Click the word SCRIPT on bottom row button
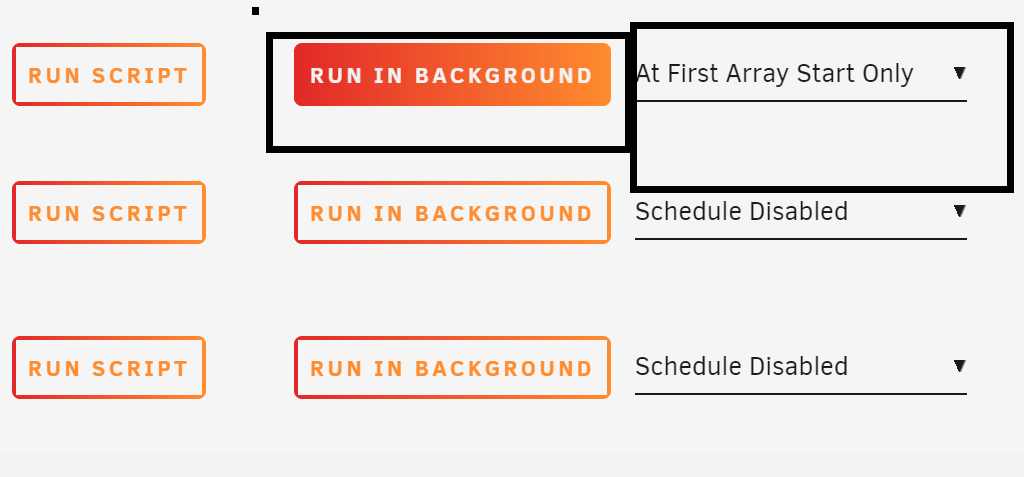The image size is (1024, 477). [x=140, y=368]
